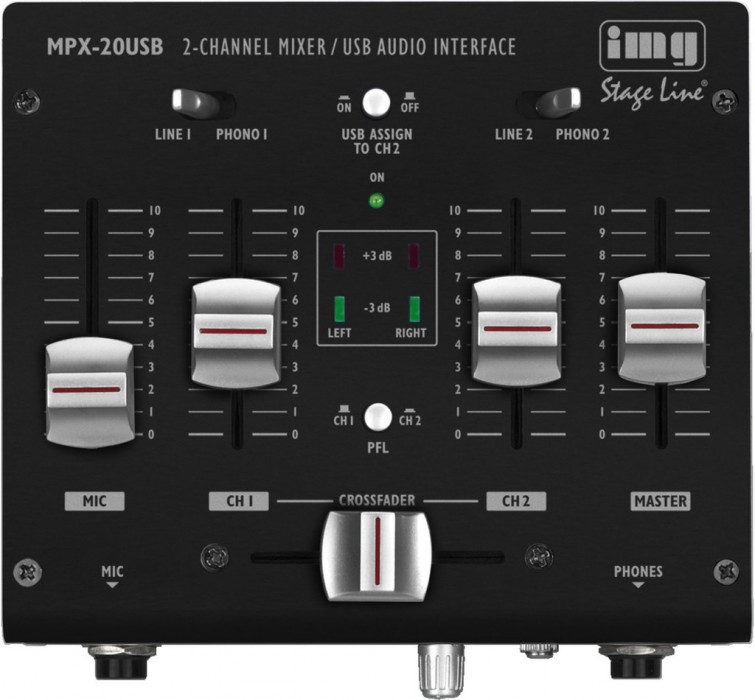Viewport: 755px width, 700px height.
Task: Toggle the LINE 1 / PHONO 1 switch
Action: (203, 103)
